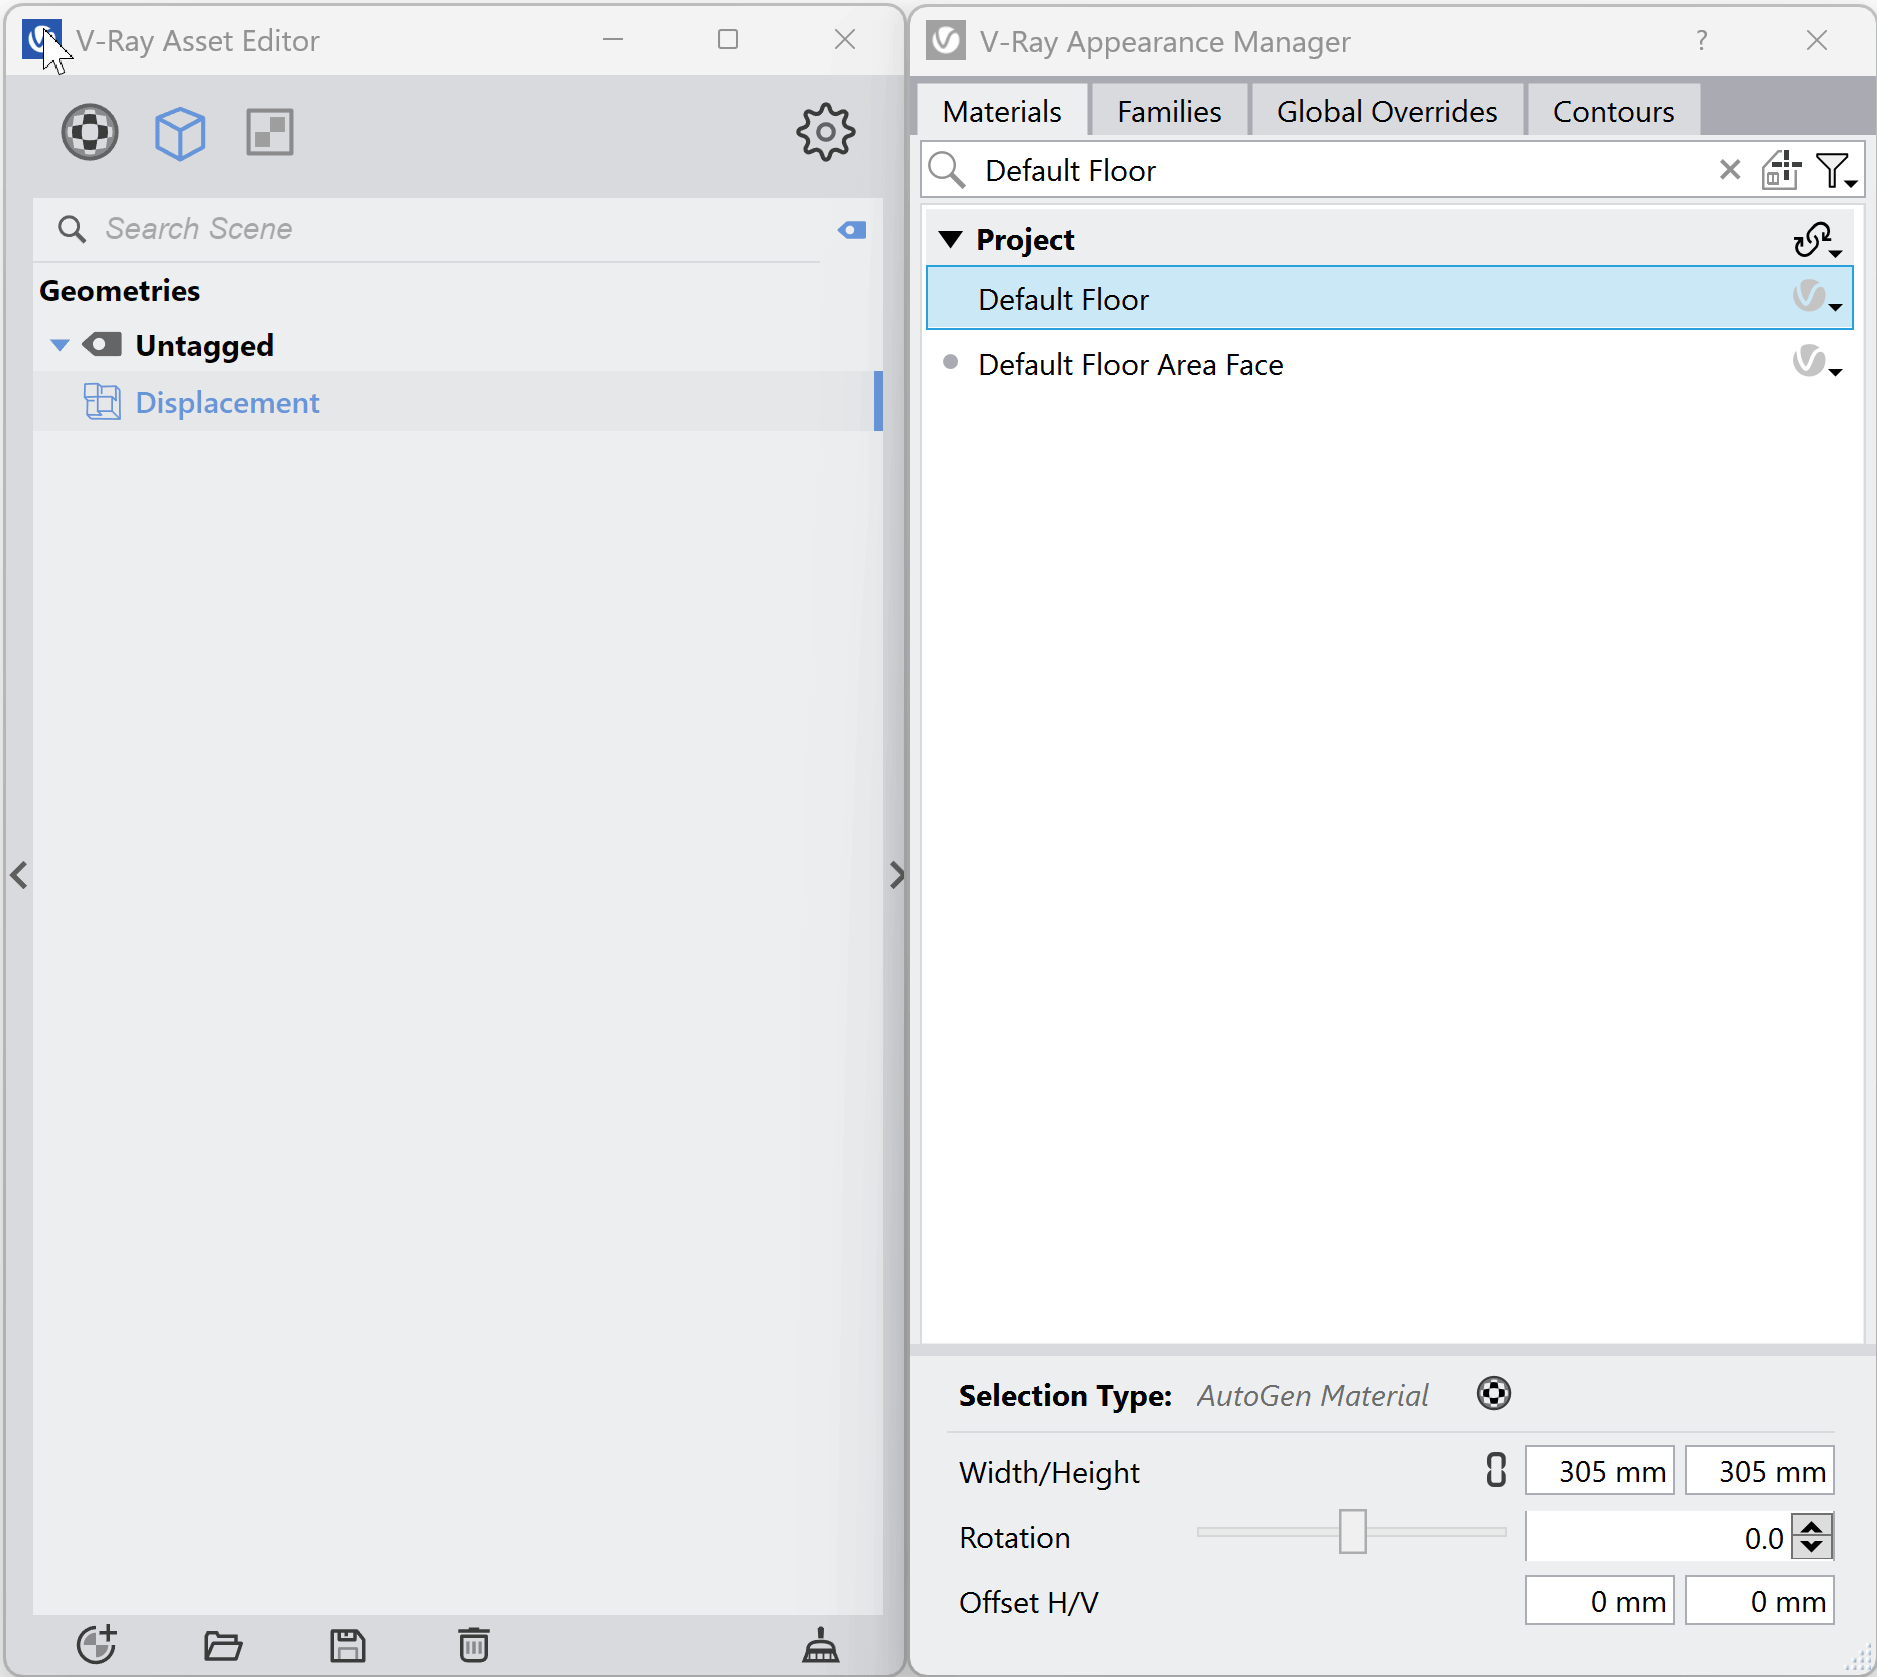Increase Rotation with up arrow
The width and height of the screenshot is (1877, 1677).
[1812, 1526]
